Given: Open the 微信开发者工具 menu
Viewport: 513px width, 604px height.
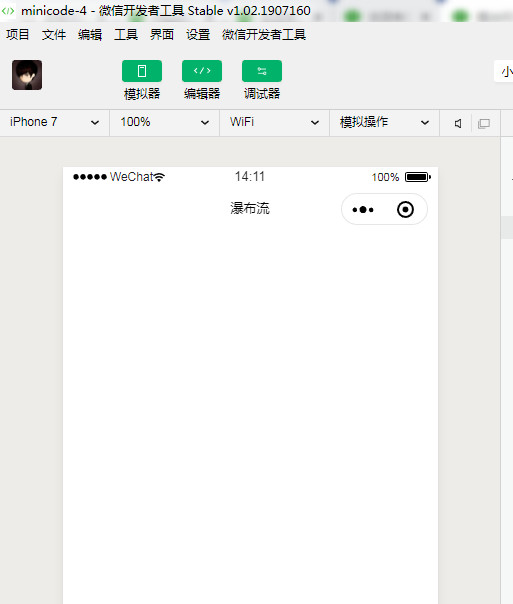Looking at the screenshot, I should 264,35.
